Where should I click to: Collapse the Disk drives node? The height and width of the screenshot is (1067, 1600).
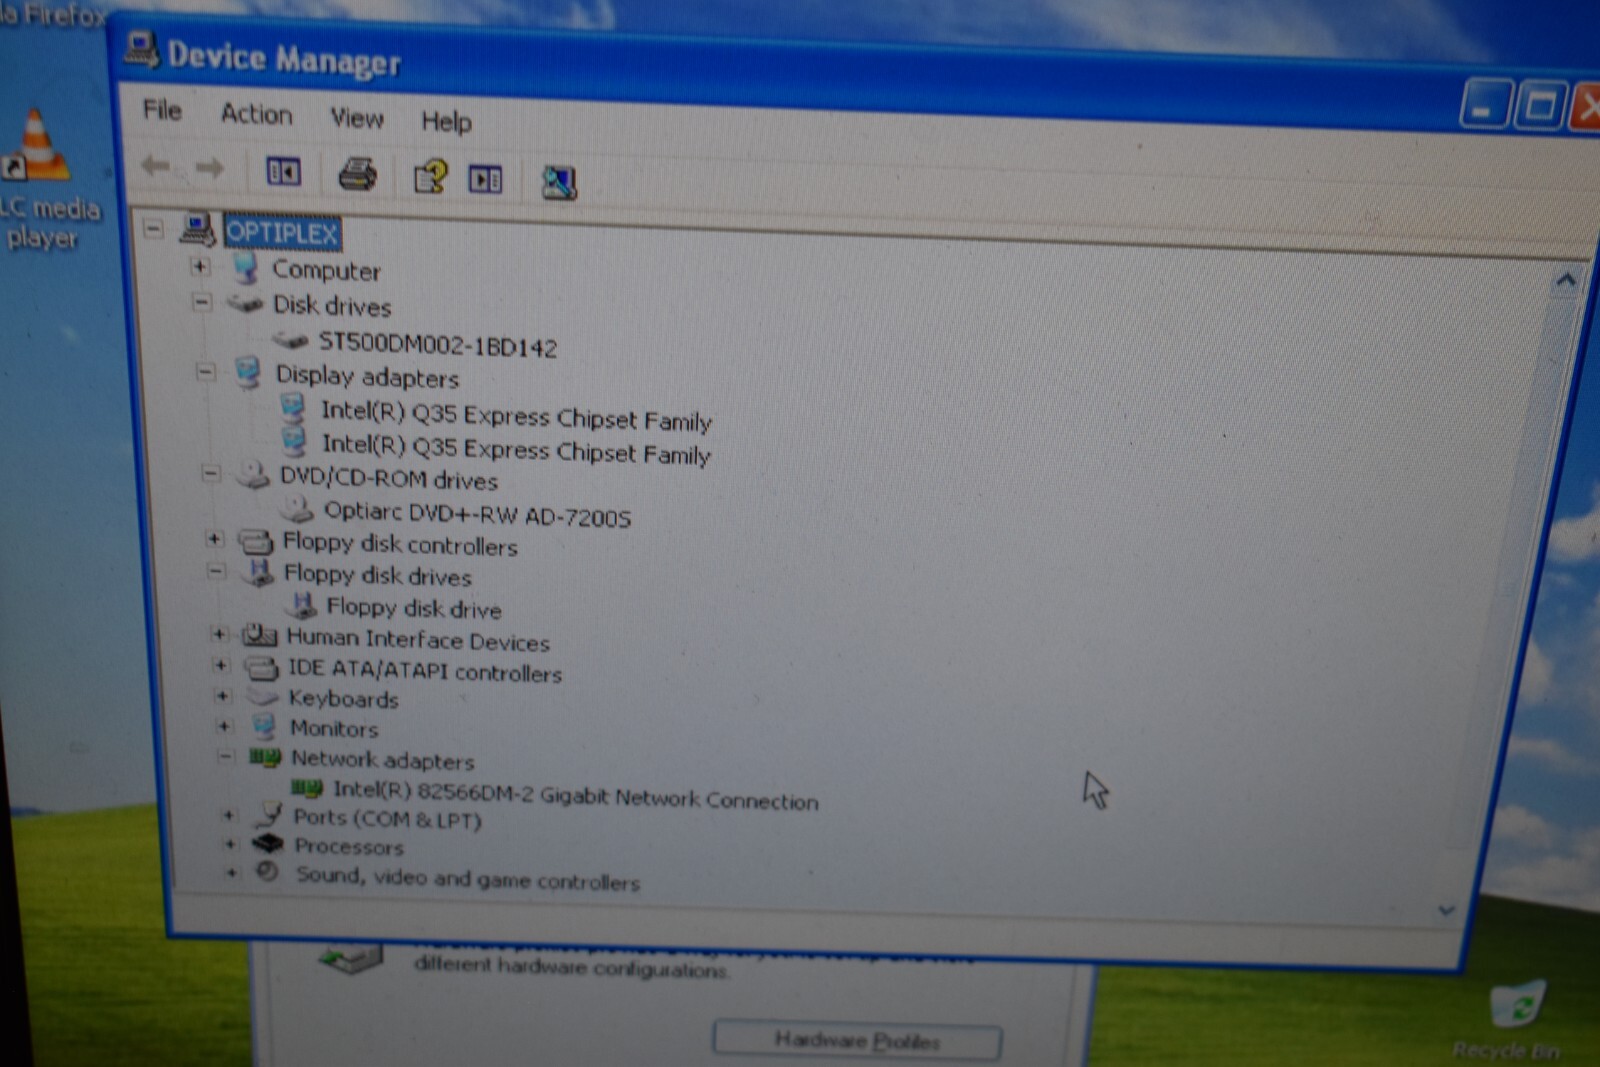tap(202, 301)
